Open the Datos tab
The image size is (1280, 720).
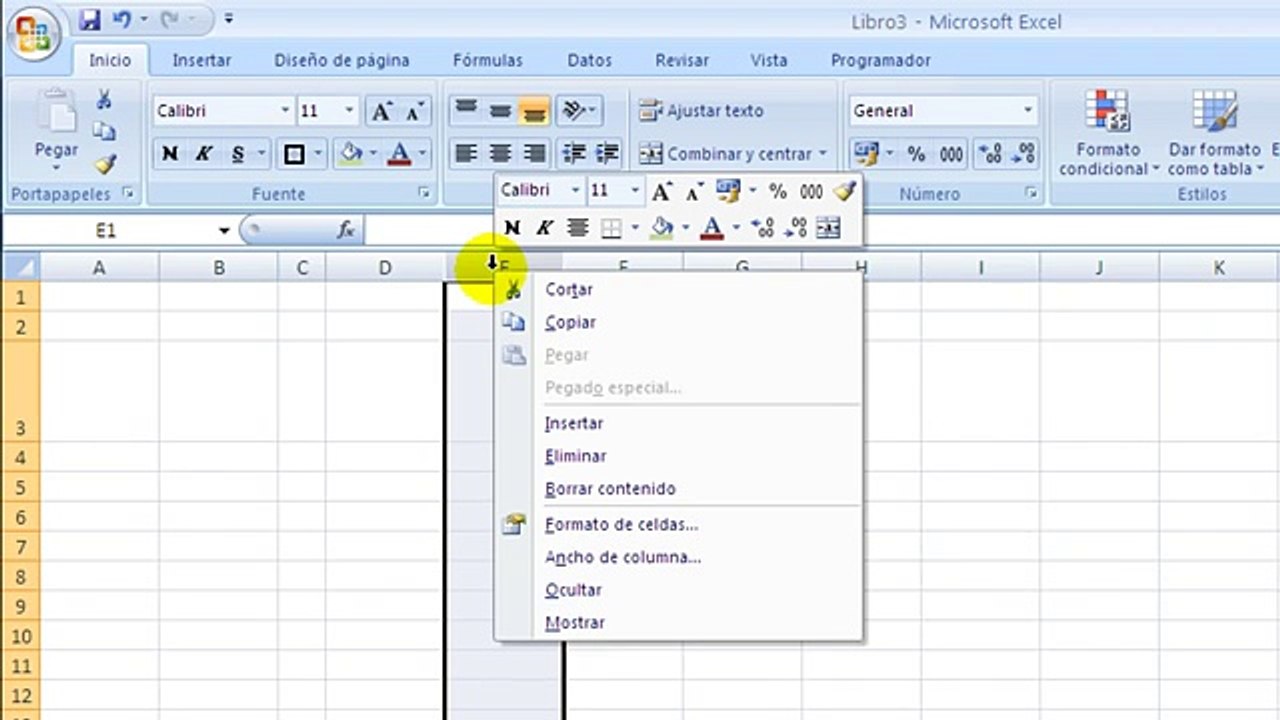point(590,60)
